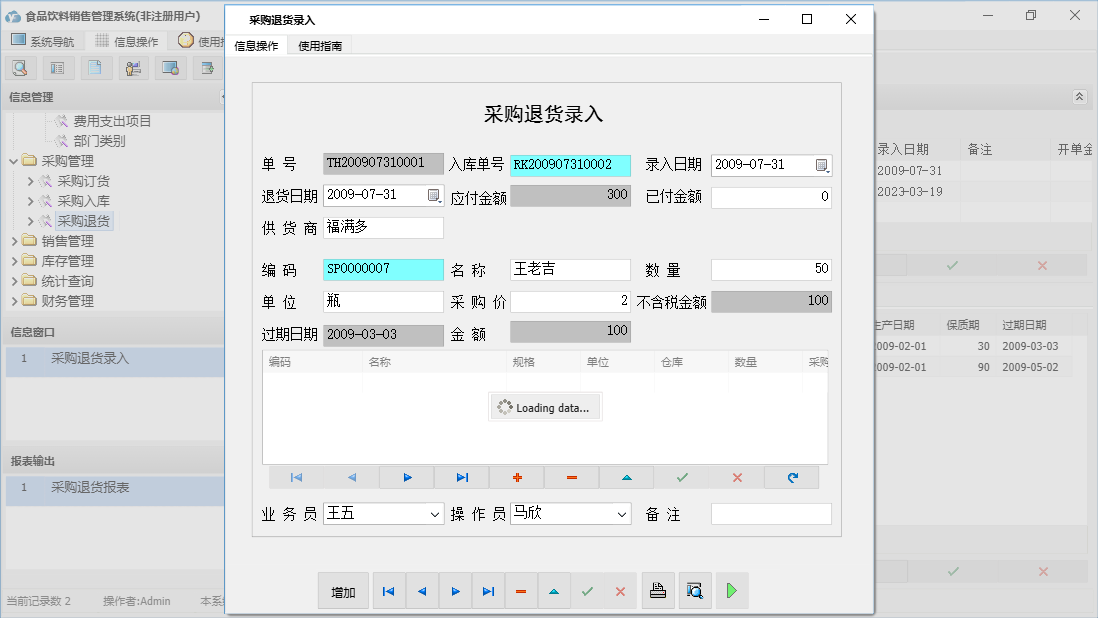Click the 增加 button to add a record

point(343,590)
